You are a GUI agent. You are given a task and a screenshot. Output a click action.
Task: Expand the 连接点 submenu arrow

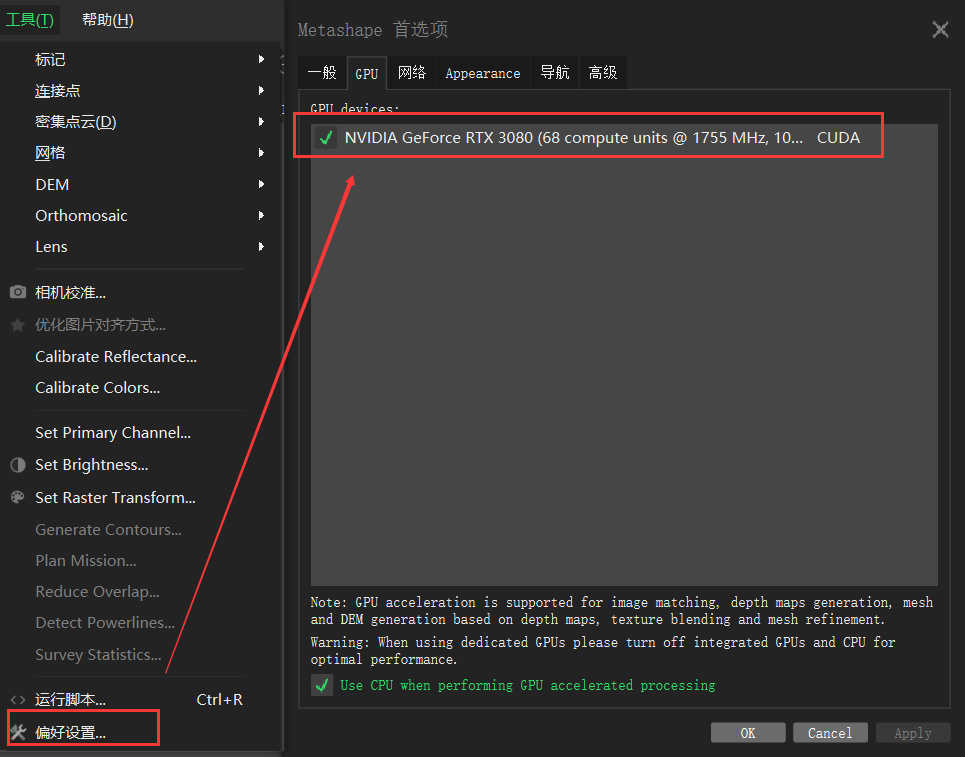pos(261,90)
